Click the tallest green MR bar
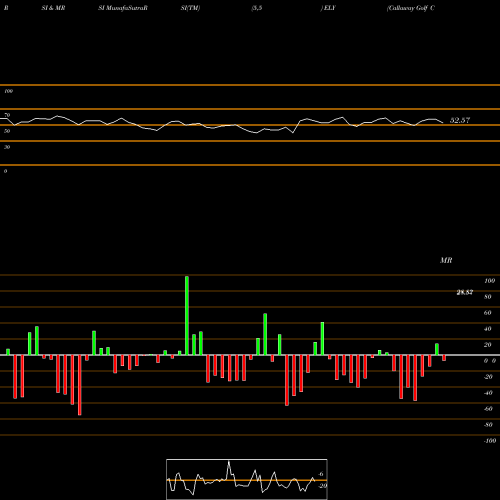 tap(187, 316)
